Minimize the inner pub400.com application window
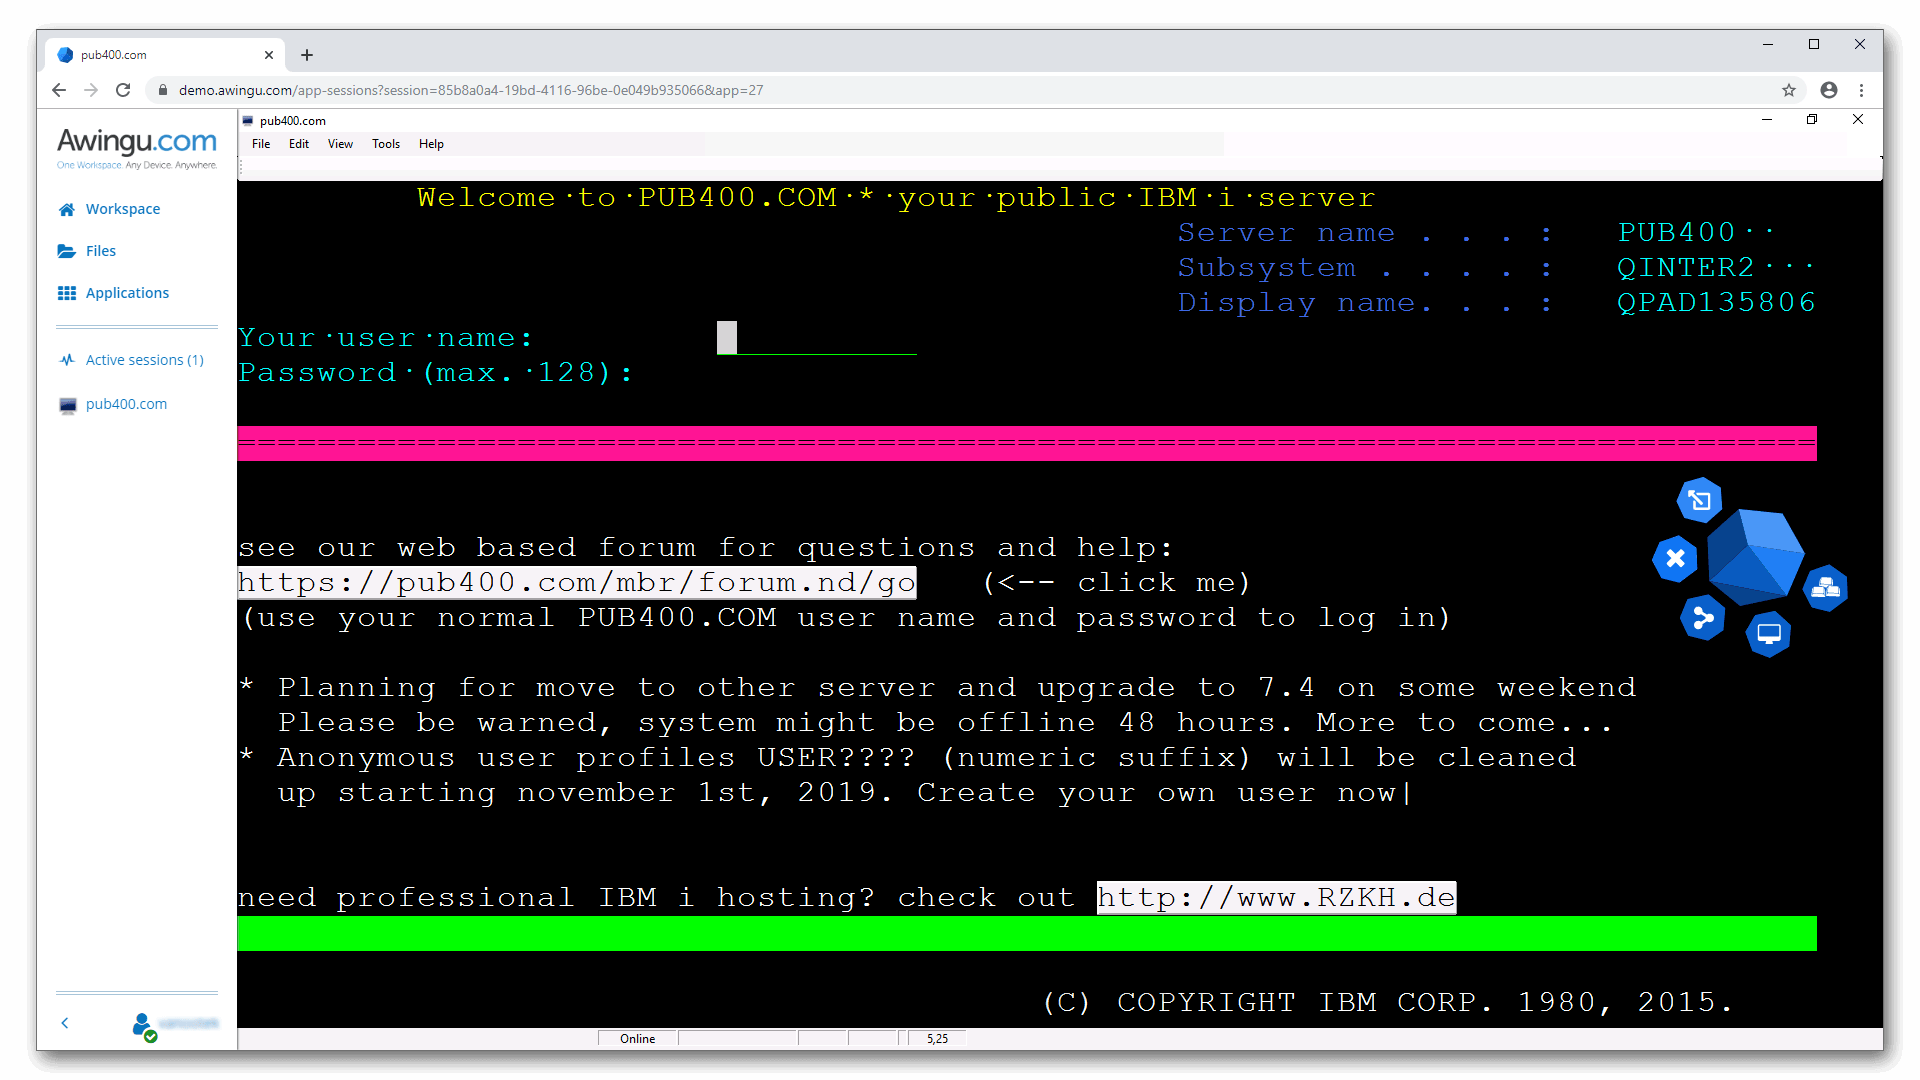1920x1080 pixels. pos(1767,119)
